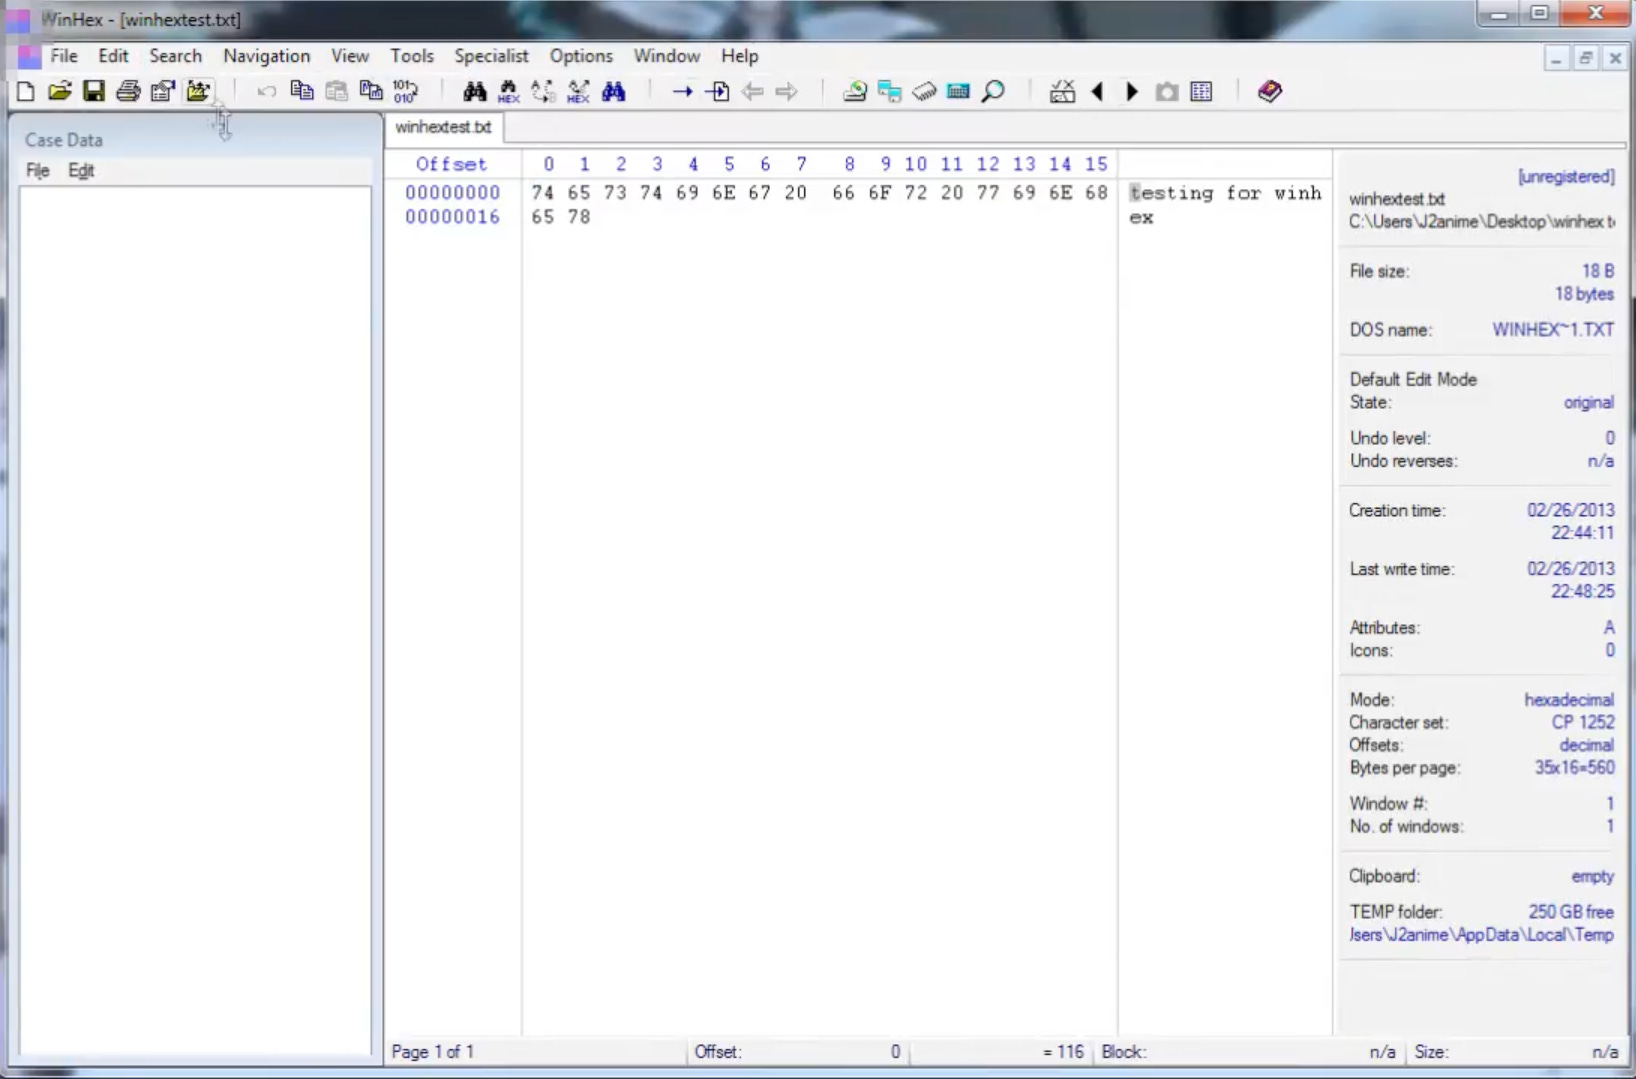The image size is (1636, 1079).
Task: Open the Options menu
Action: pyautogui.click(x=581, y=56)
